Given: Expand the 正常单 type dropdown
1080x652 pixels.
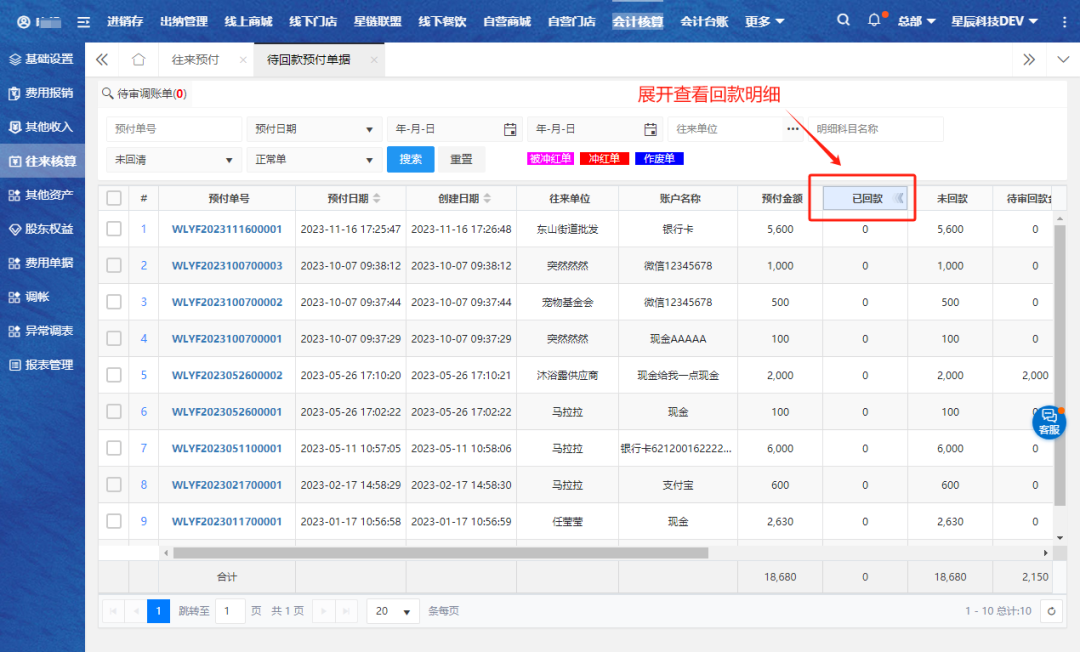Looking at the screenshot, I should tap(314, 159).
